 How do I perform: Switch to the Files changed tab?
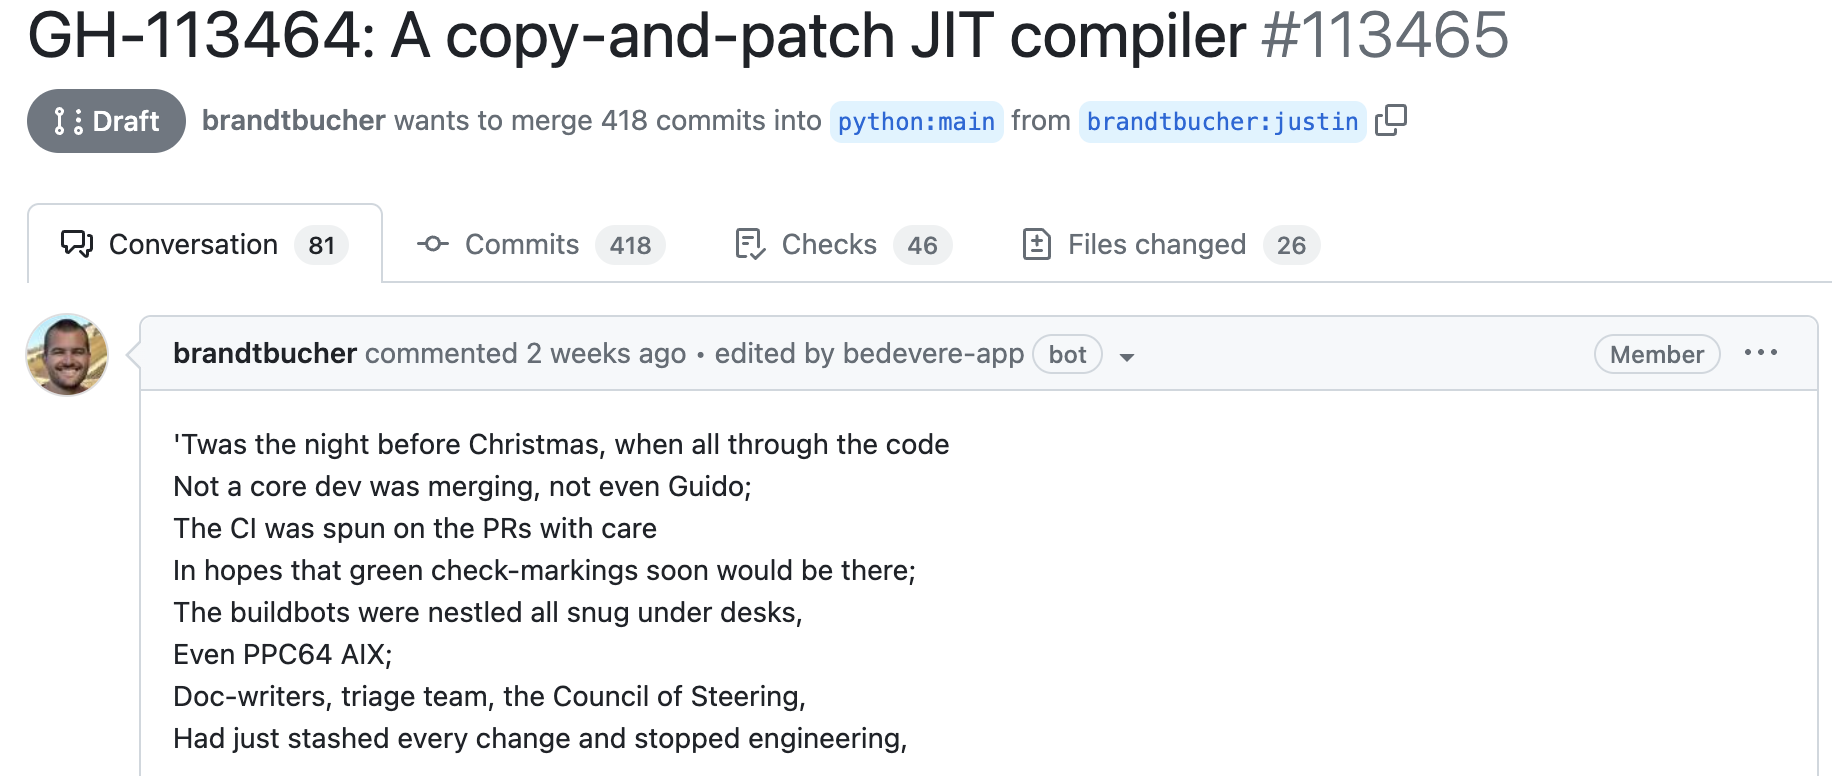coord(1156,244)
